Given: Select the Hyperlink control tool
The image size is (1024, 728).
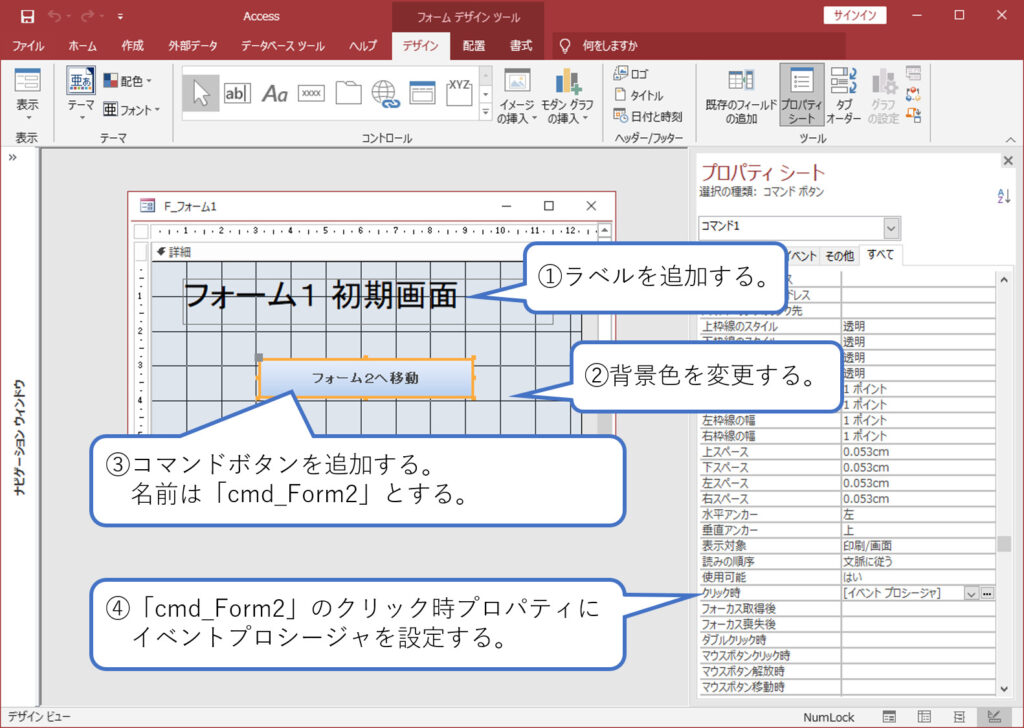Looking at the screenshot, I should [384, 93].
